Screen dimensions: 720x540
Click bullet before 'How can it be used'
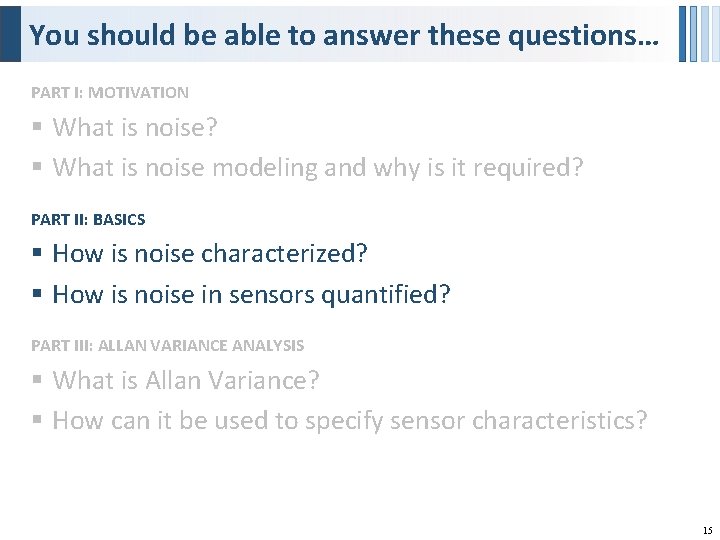36,421
